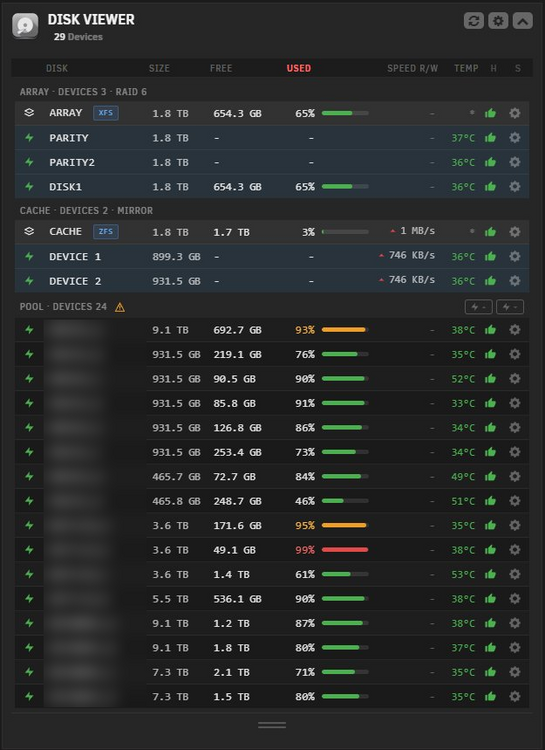Screen dimensions: 545x750
Task: Click health thumbs-up on the CACHE row
Action: coord(490,232)
